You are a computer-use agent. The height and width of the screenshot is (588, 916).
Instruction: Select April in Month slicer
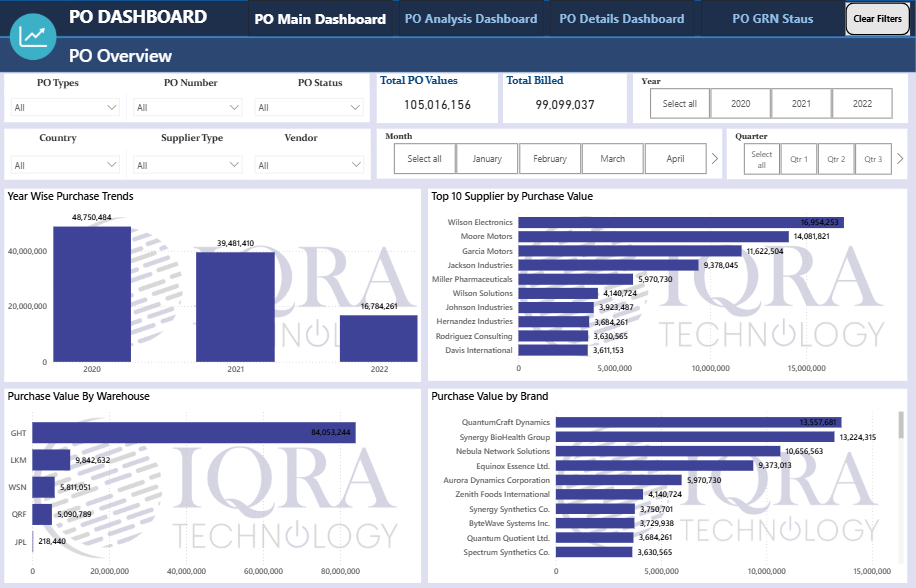tap(675, 159)
